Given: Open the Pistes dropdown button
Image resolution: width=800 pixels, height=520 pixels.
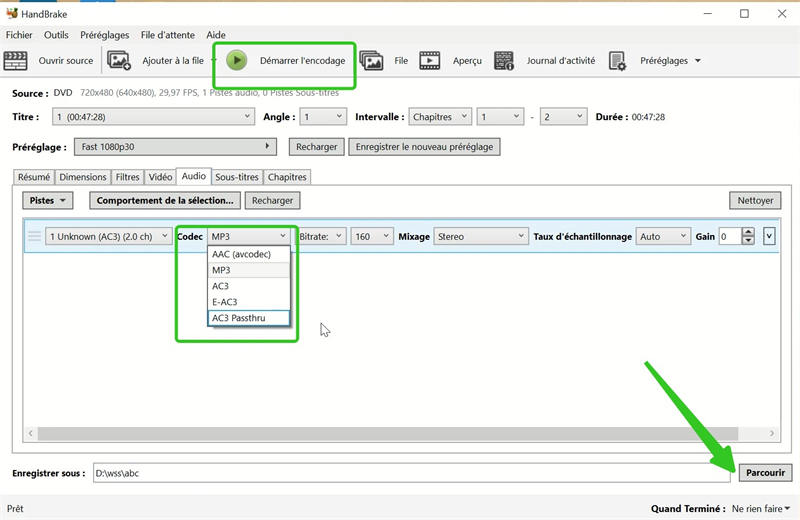Looking at the screenshot, I should point(47,201).
